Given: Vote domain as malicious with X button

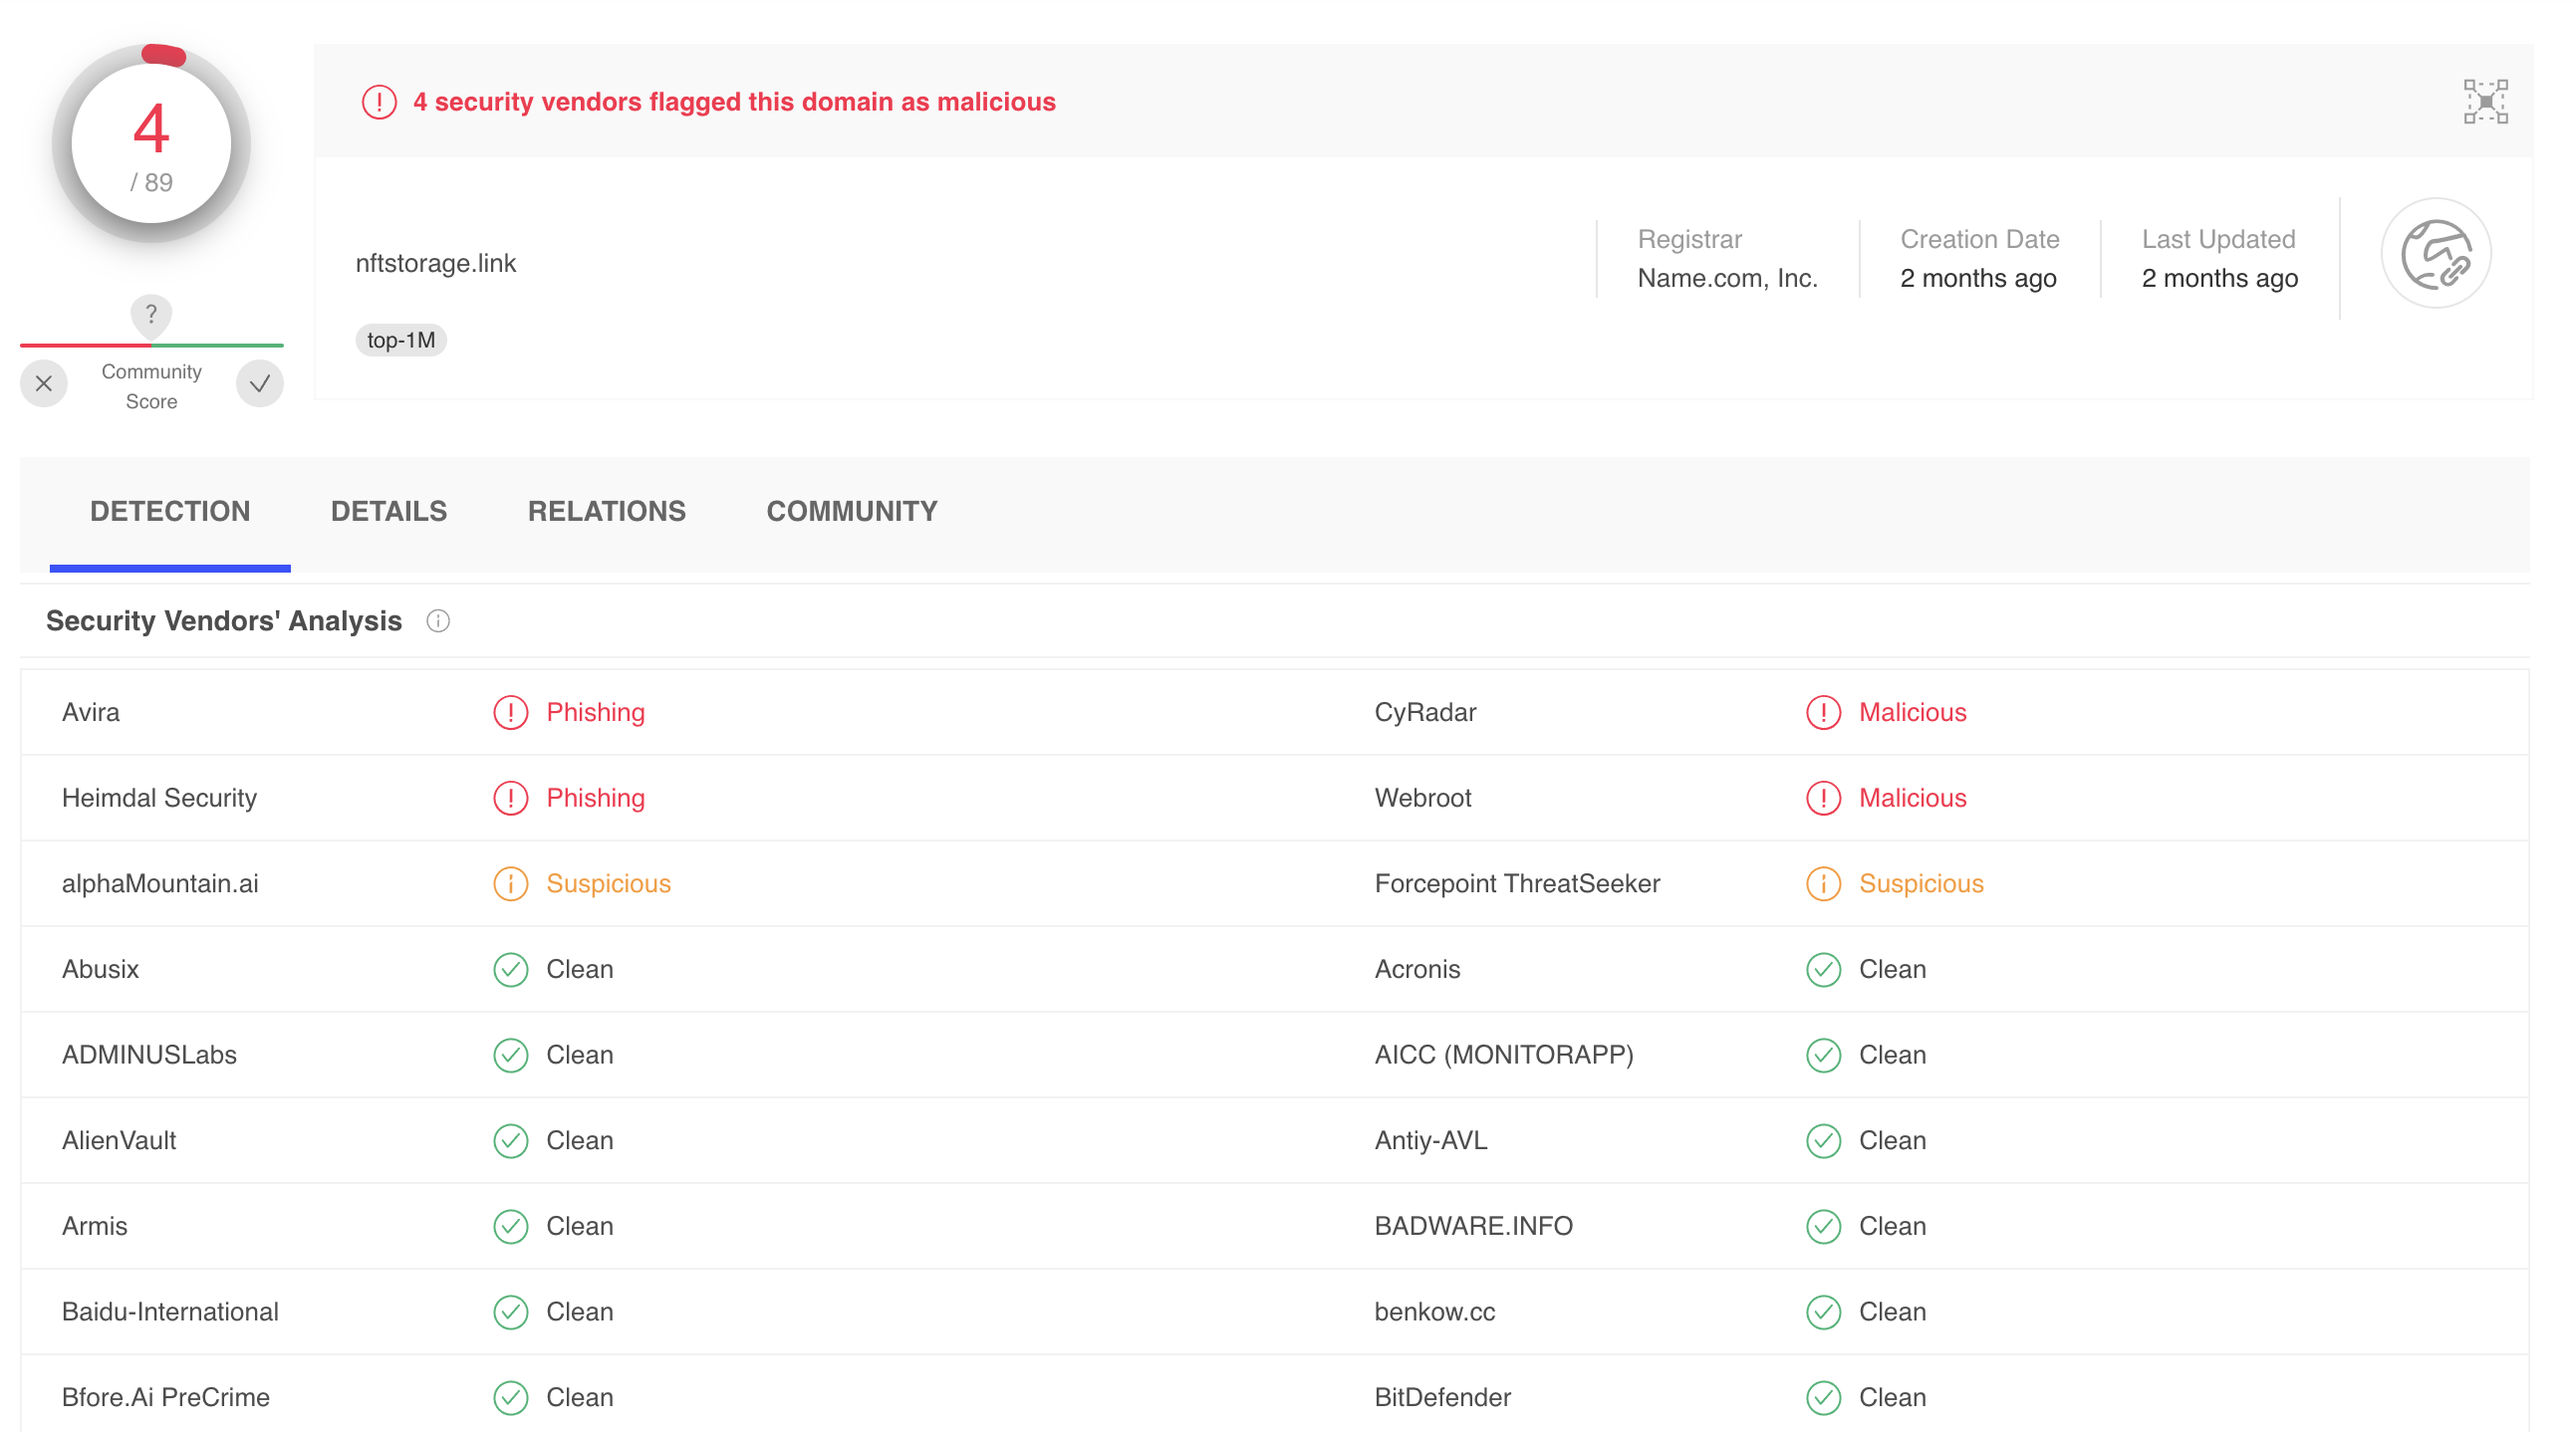Looking at the screenshot, I should point(44,384).
